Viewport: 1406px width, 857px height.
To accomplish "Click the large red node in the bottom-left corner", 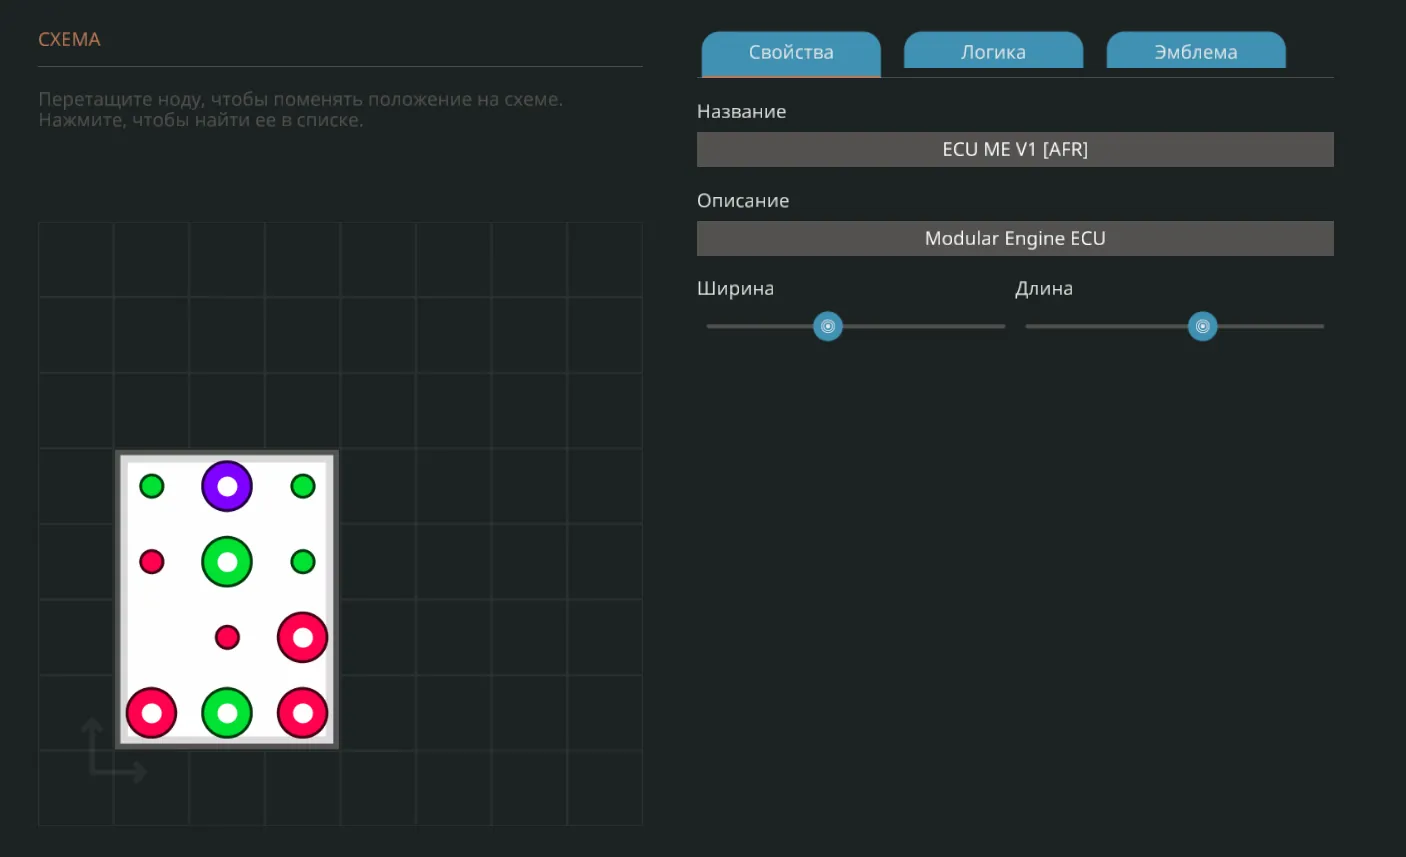I will click(x=152, y=713).
